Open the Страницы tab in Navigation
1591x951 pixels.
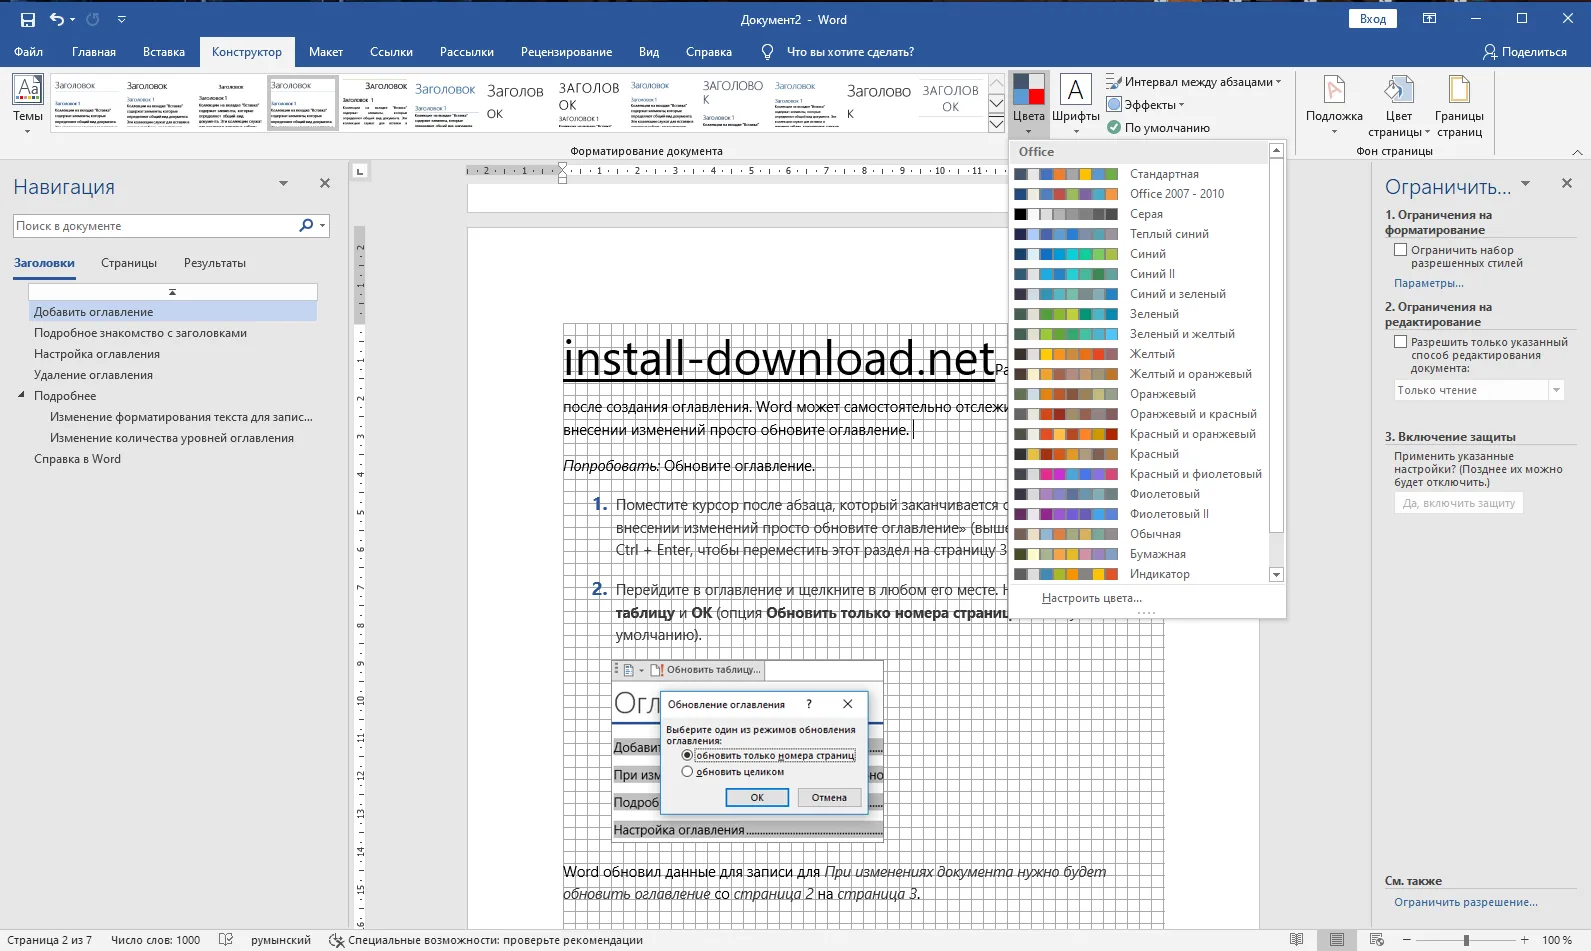tap(129, 263)
